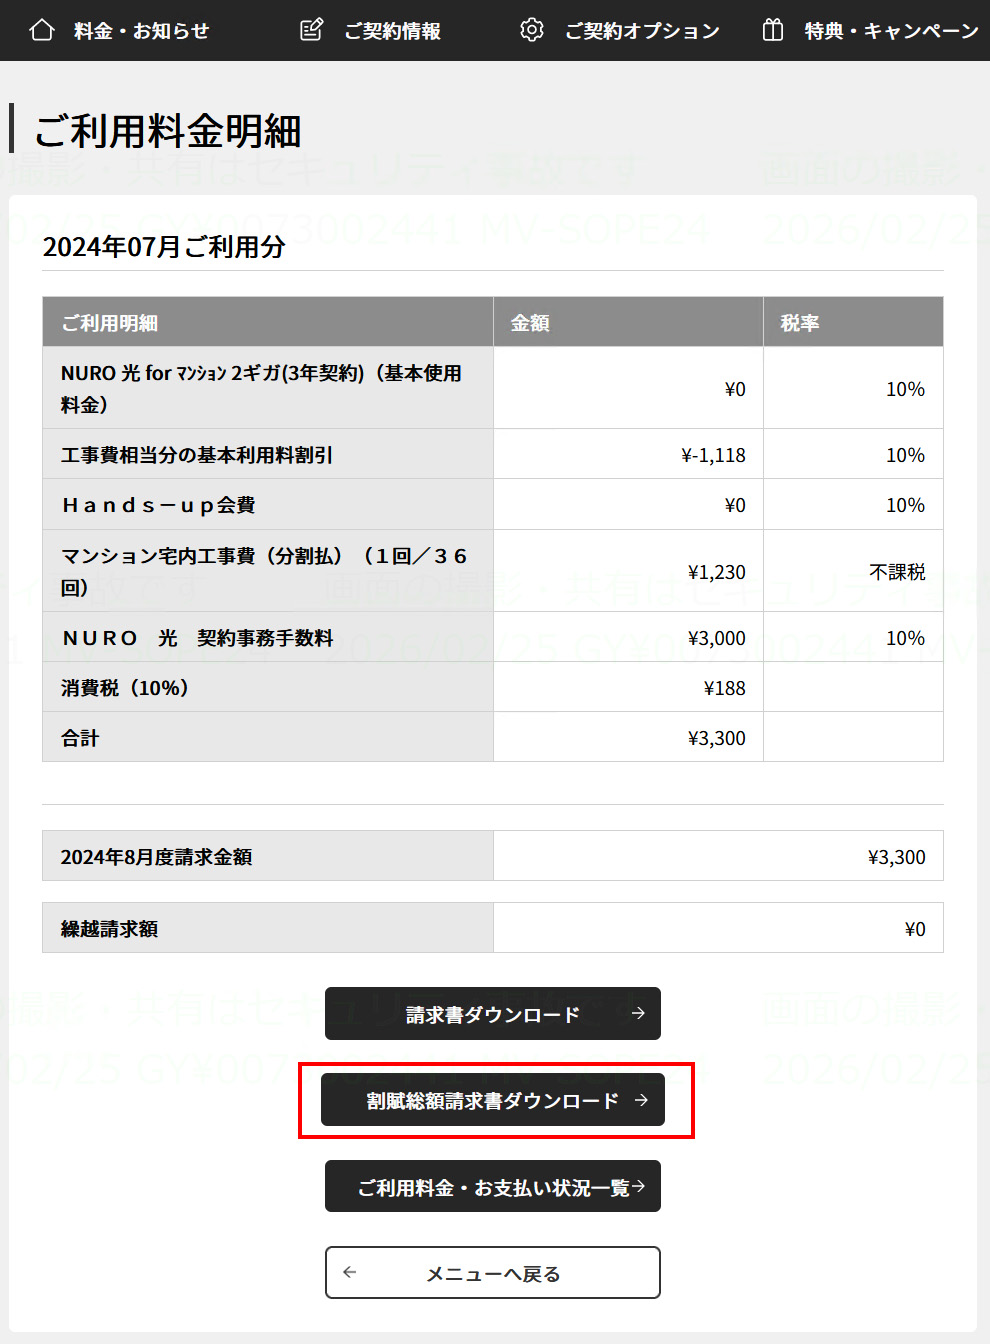990x1344 pixels.
Task: Click the pencil-note icon beside ご契約情報
Action: (x=312, y=30)
